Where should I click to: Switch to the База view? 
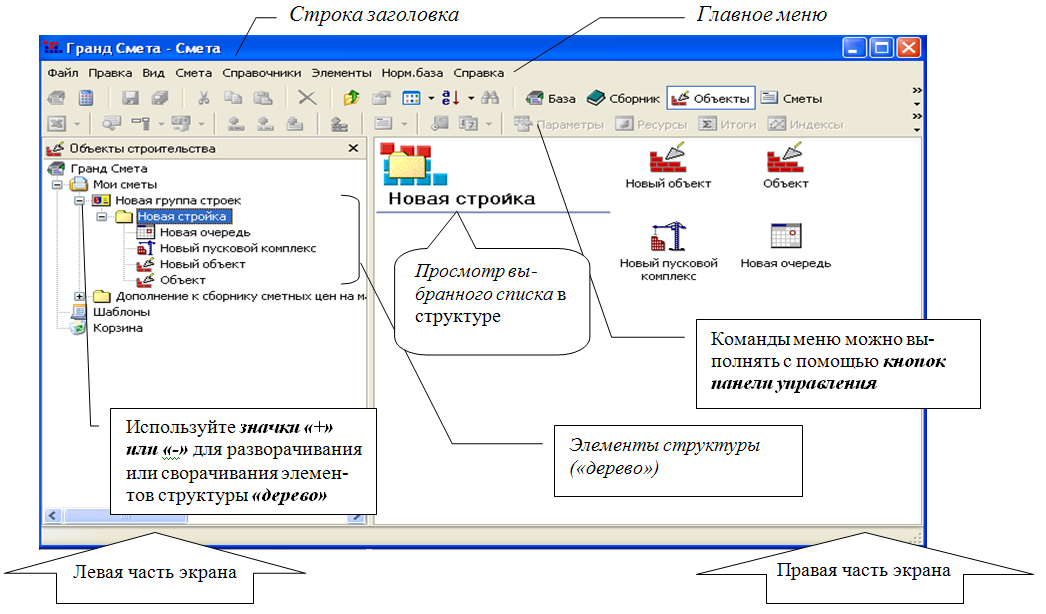click(550, 99)
